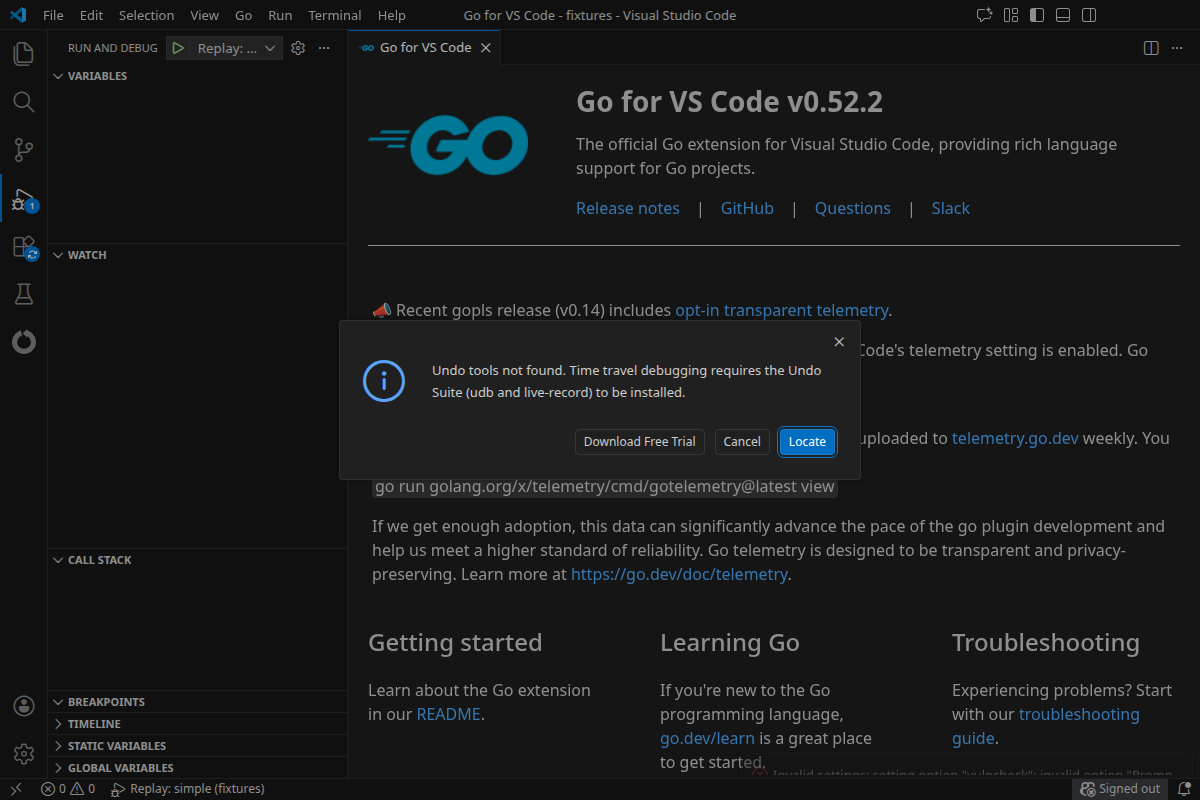
Task: Open the Undo time travel debug icon
Action: click(23, 342)
